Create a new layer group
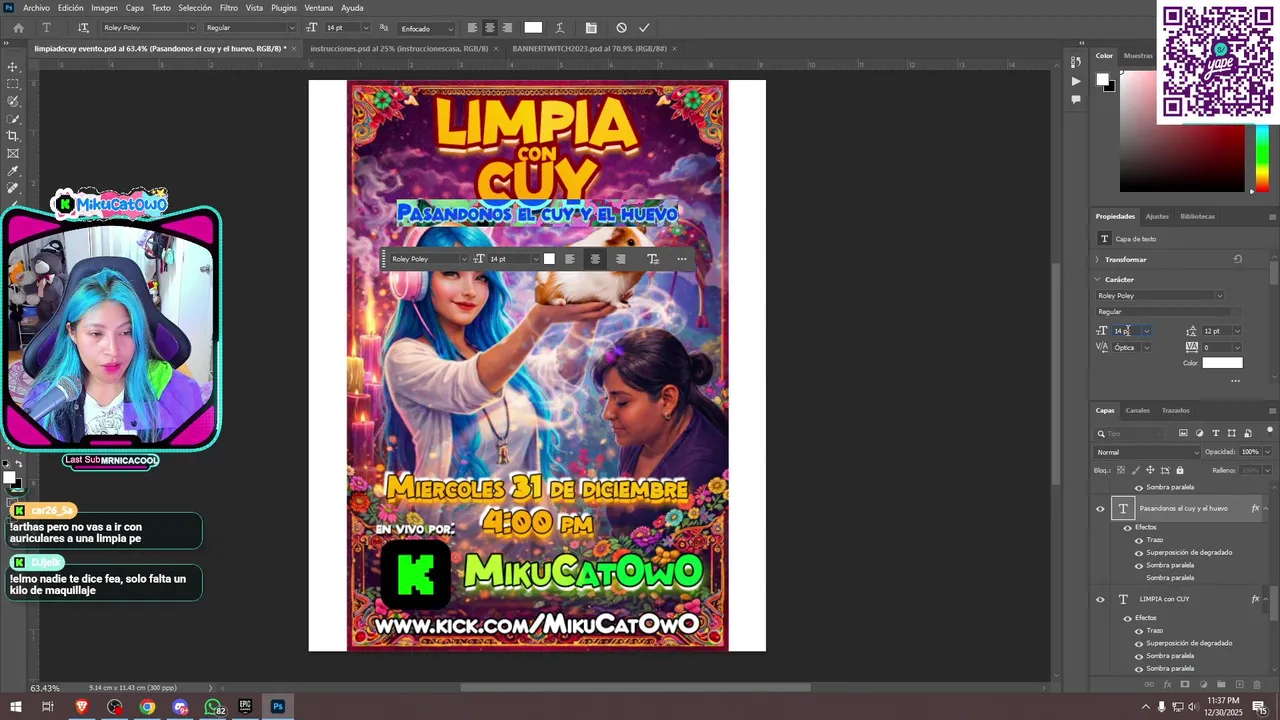This screenshot has width=1280, height=720. click(1221, 685)
